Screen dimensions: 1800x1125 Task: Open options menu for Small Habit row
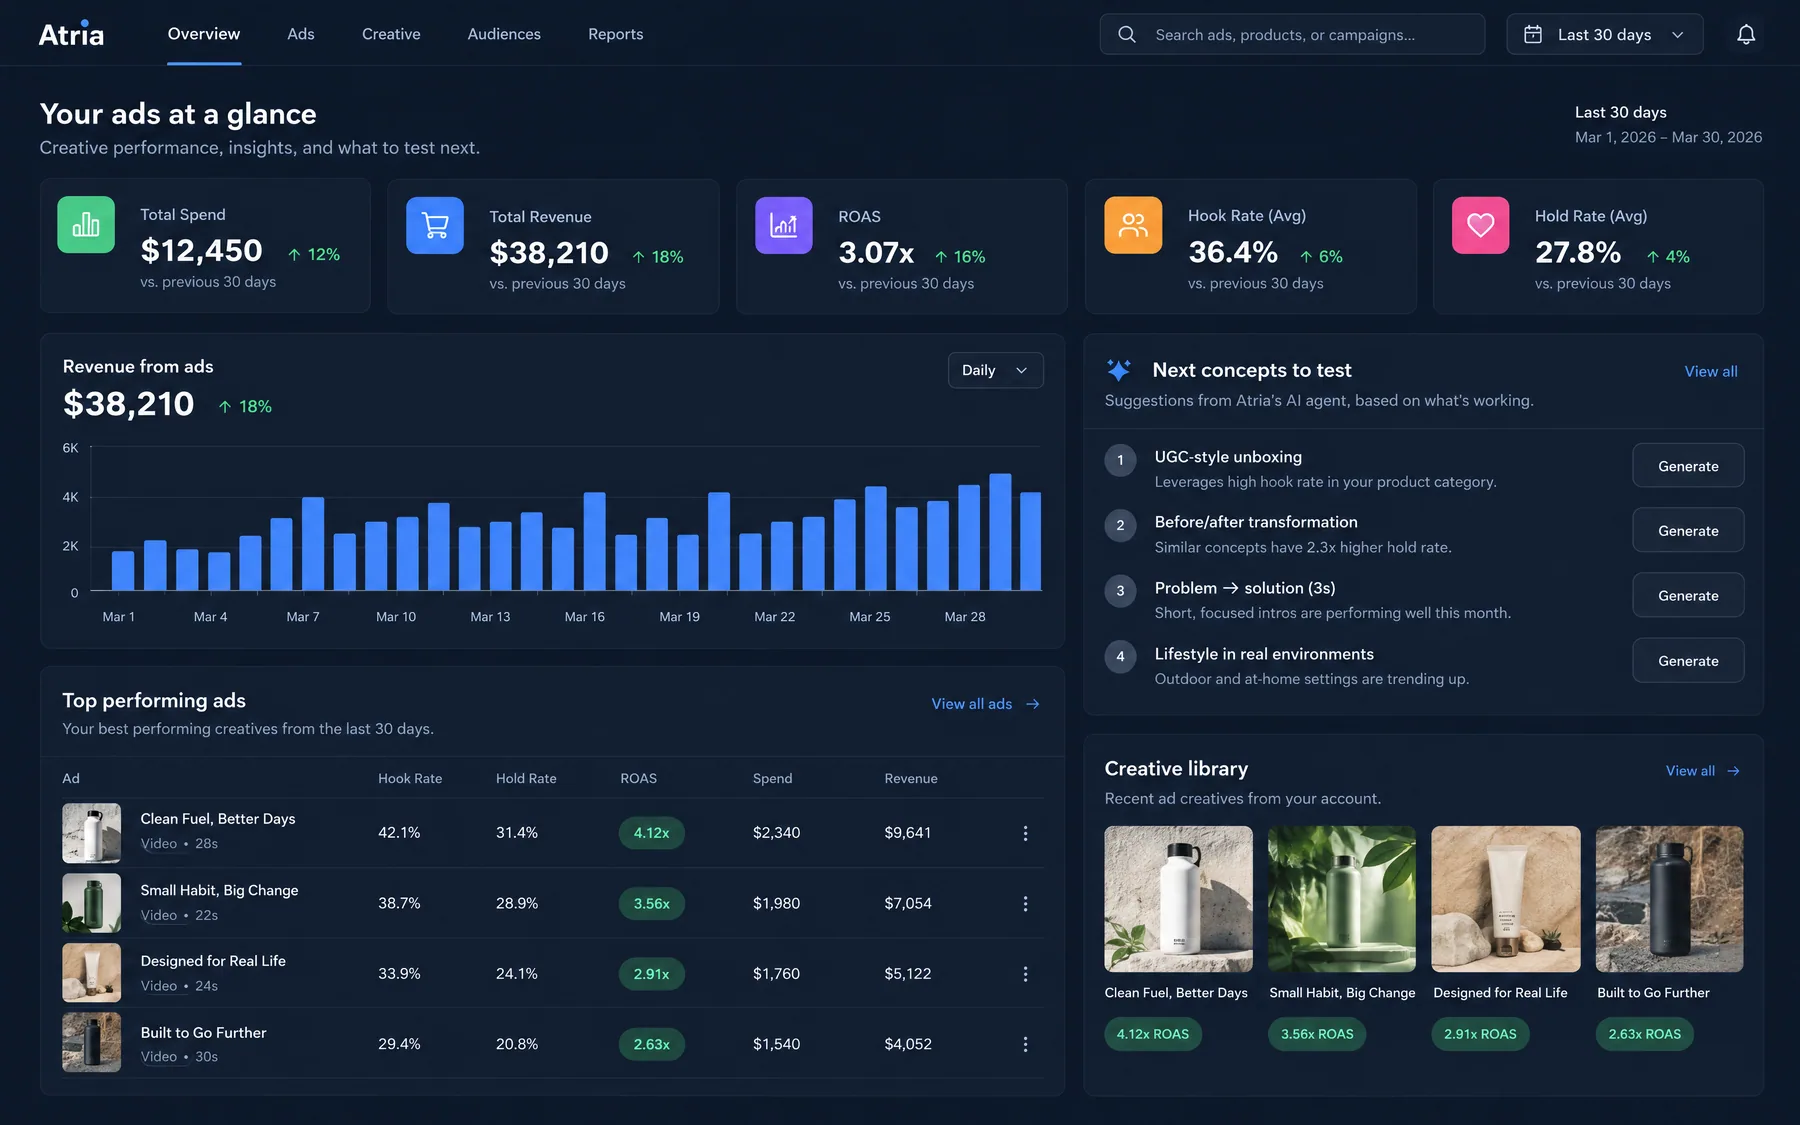pyautogui.click(x=1025, y=904)
